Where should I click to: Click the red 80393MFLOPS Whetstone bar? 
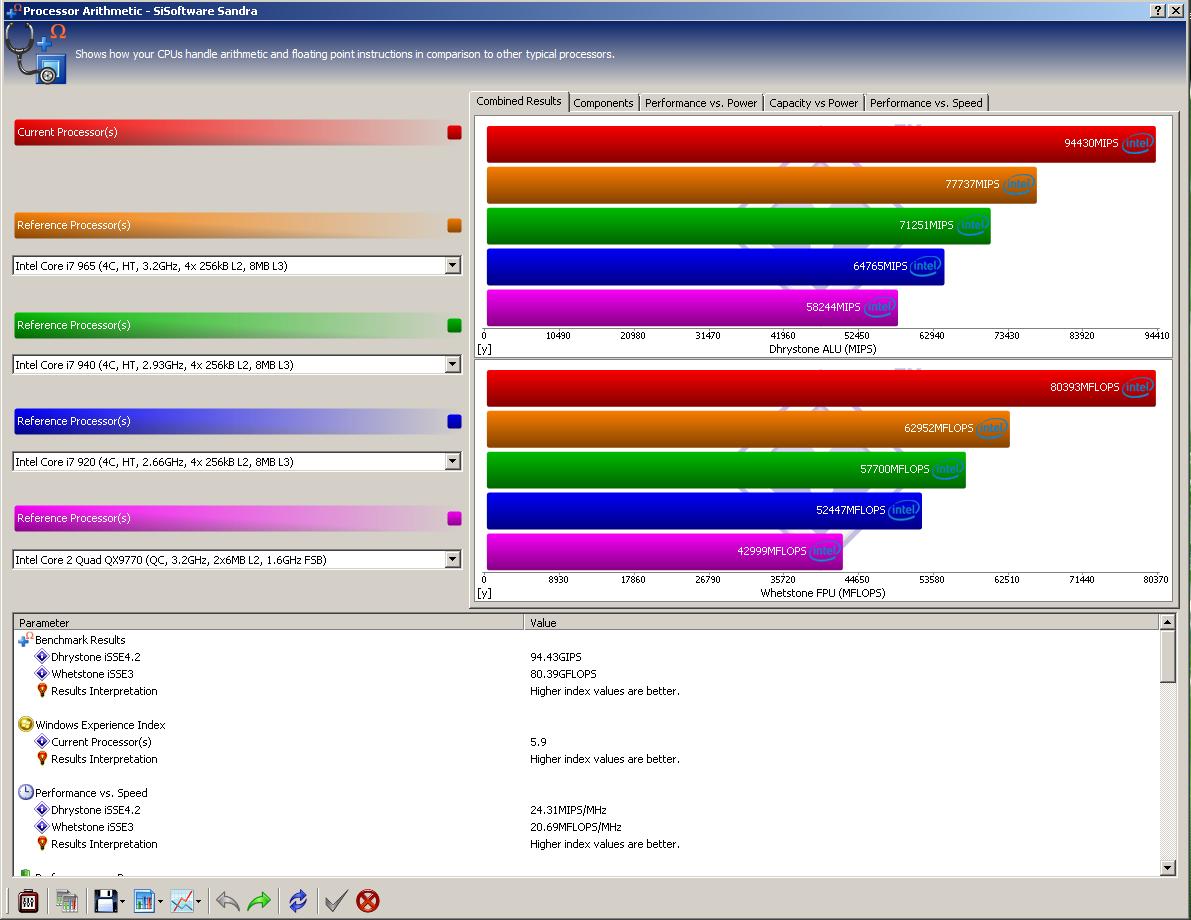coord(821,387)
